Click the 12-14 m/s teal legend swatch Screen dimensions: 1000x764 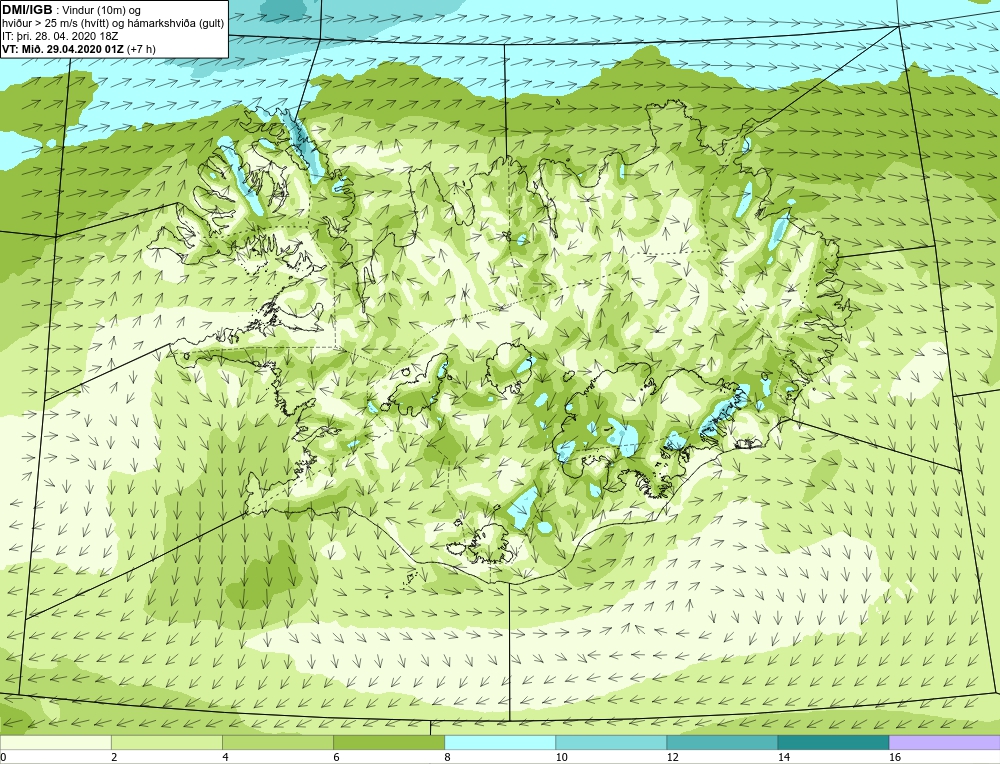(x=721, y=742)
